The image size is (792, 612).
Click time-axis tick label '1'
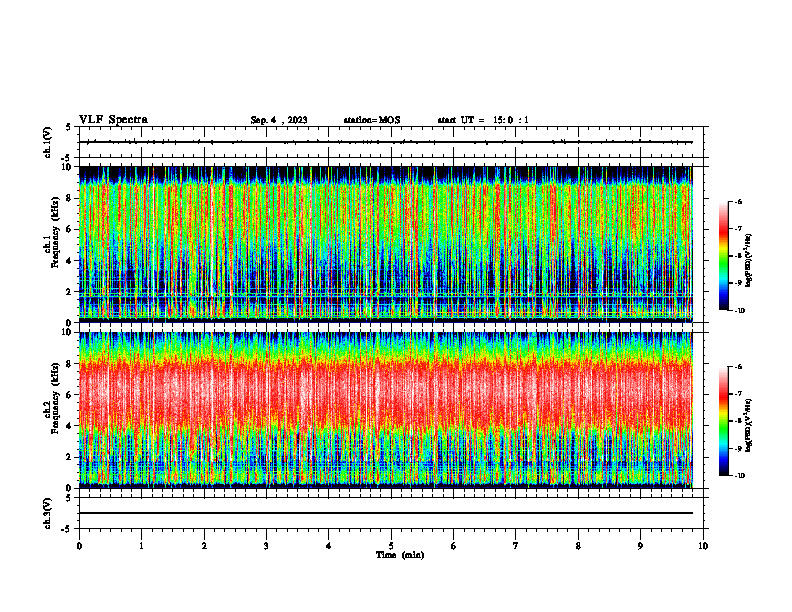point(141,546)
